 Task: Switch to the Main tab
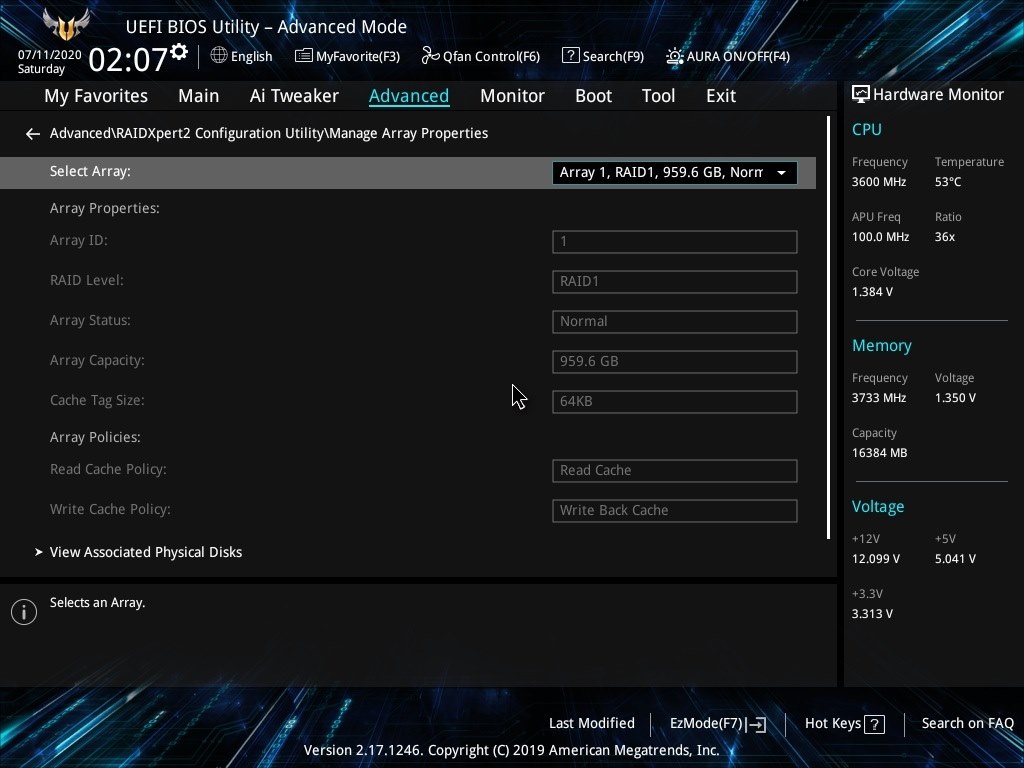[x=199, y=96]
